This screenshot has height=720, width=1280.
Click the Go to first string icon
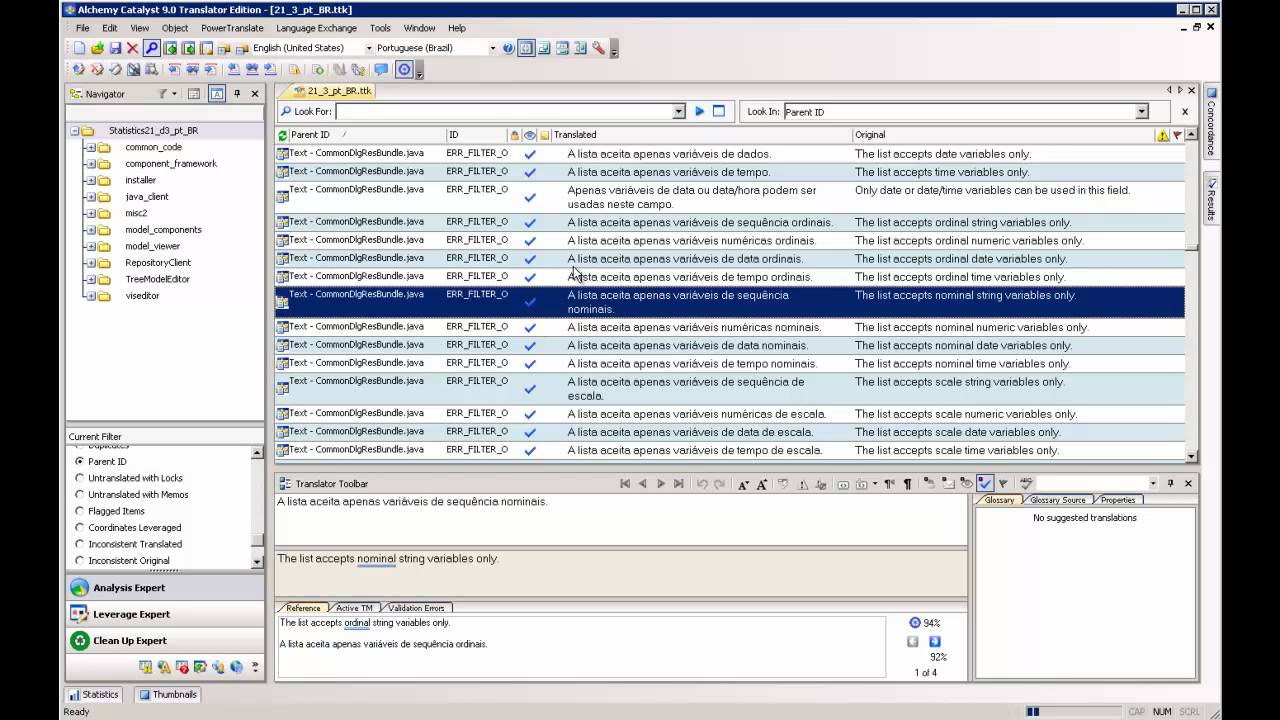pos(625,484)
